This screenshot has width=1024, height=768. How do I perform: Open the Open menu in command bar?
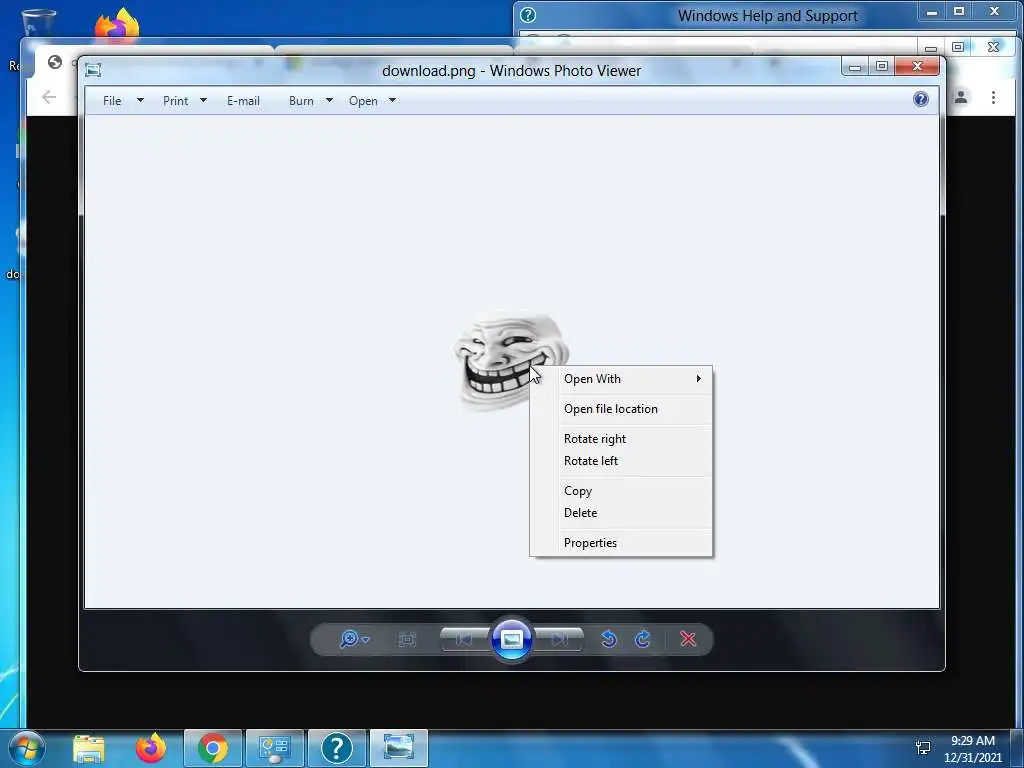[x=363, y=101]
